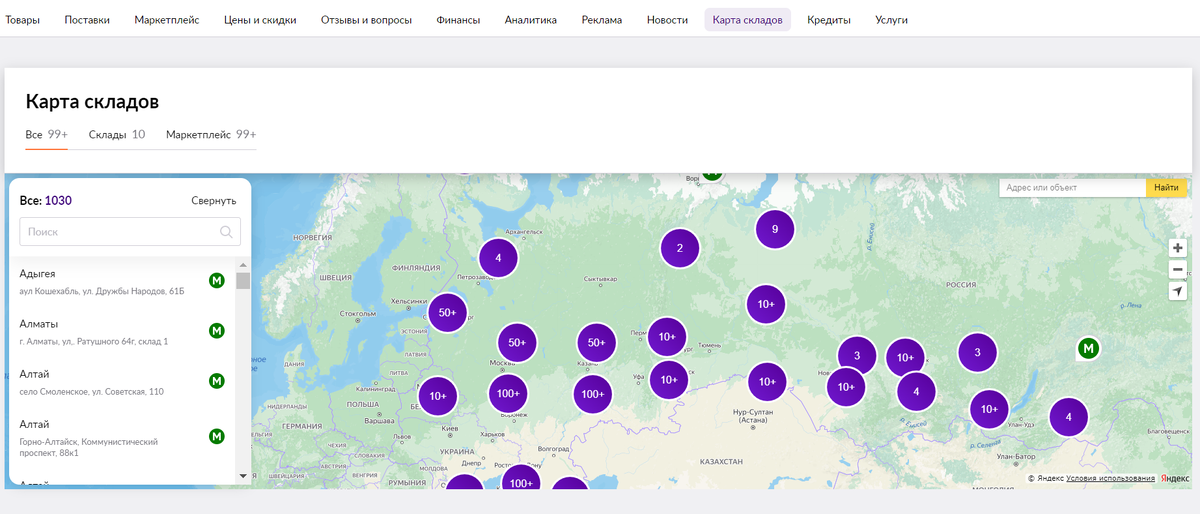
Task: Click the yellow Найти button
Action: pos(1166,187)
